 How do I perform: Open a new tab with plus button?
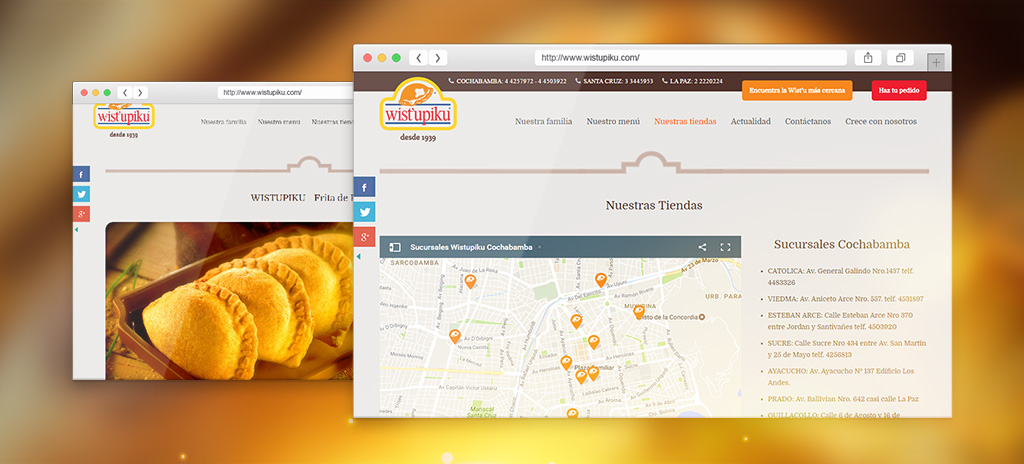click(936, 60)
